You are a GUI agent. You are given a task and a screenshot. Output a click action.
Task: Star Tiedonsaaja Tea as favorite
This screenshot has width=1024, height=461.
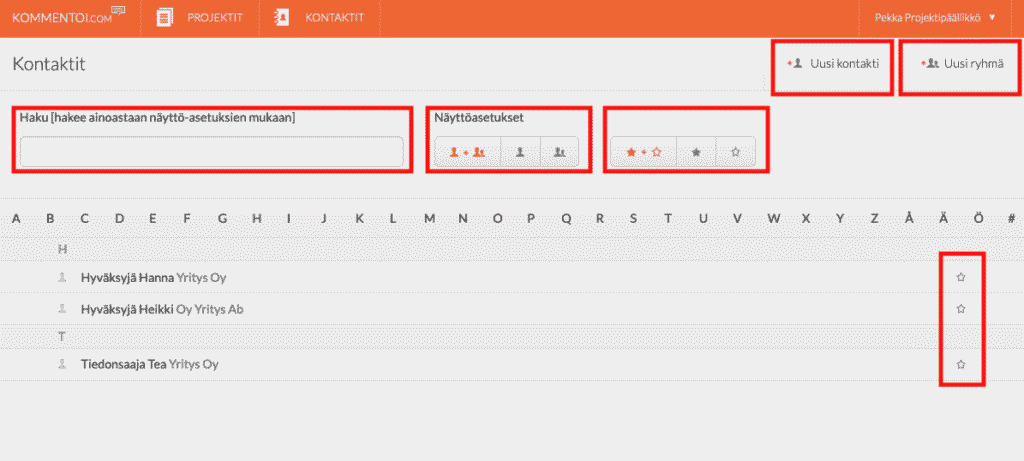point(961,365)
